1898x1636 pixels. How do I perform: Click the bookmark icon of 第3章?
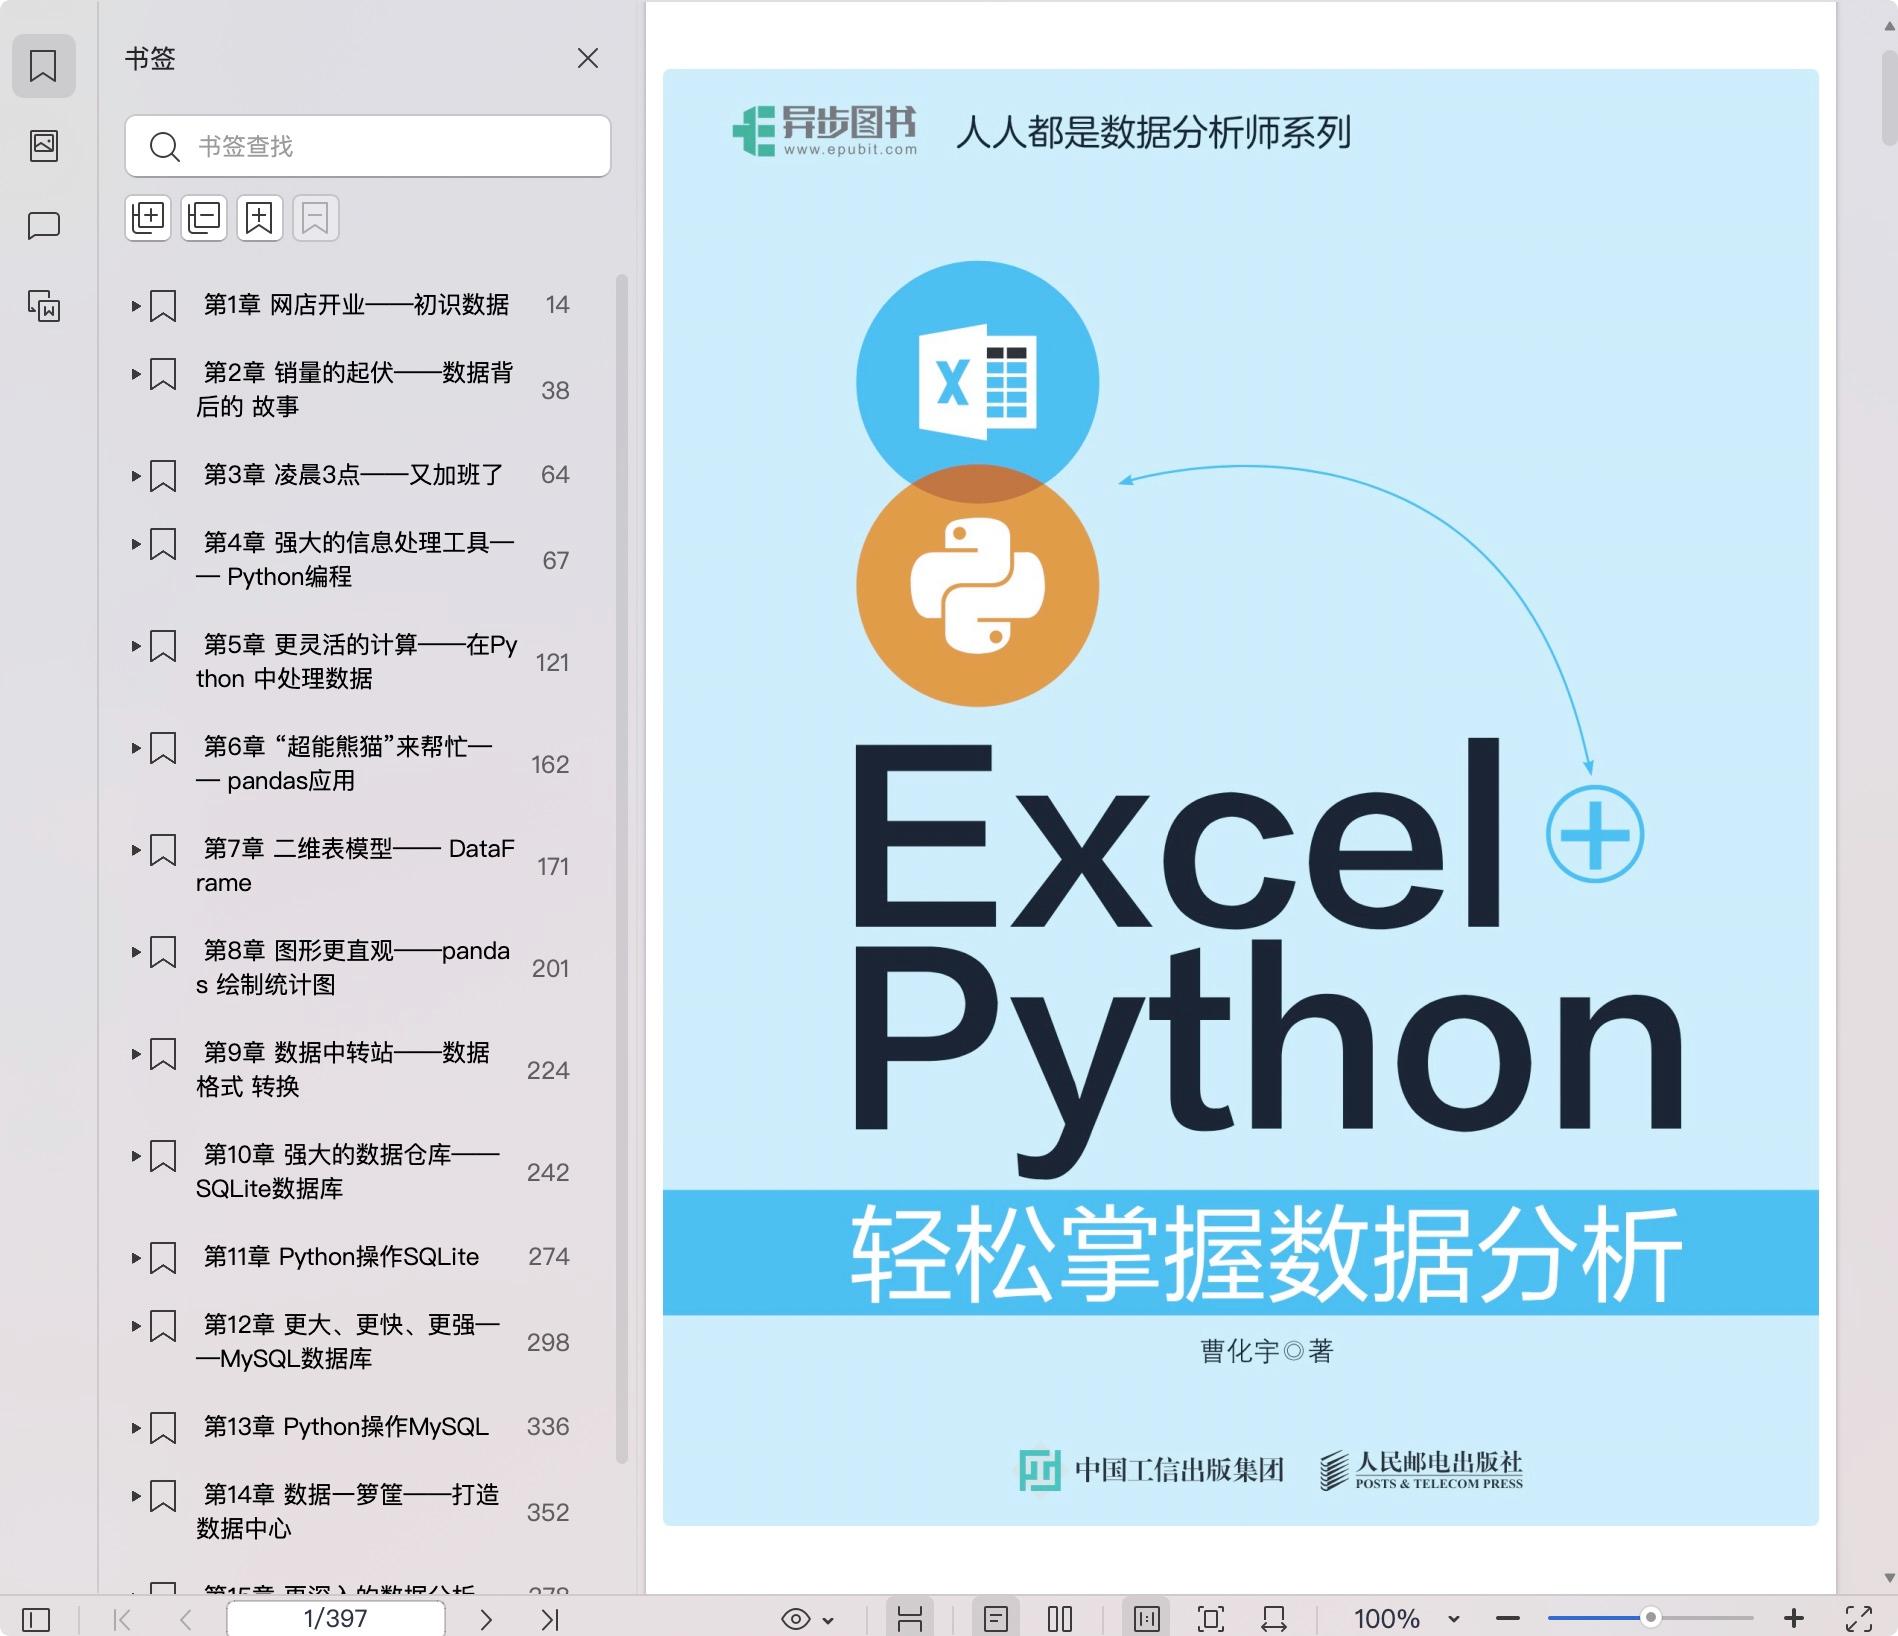coord(163,476)
